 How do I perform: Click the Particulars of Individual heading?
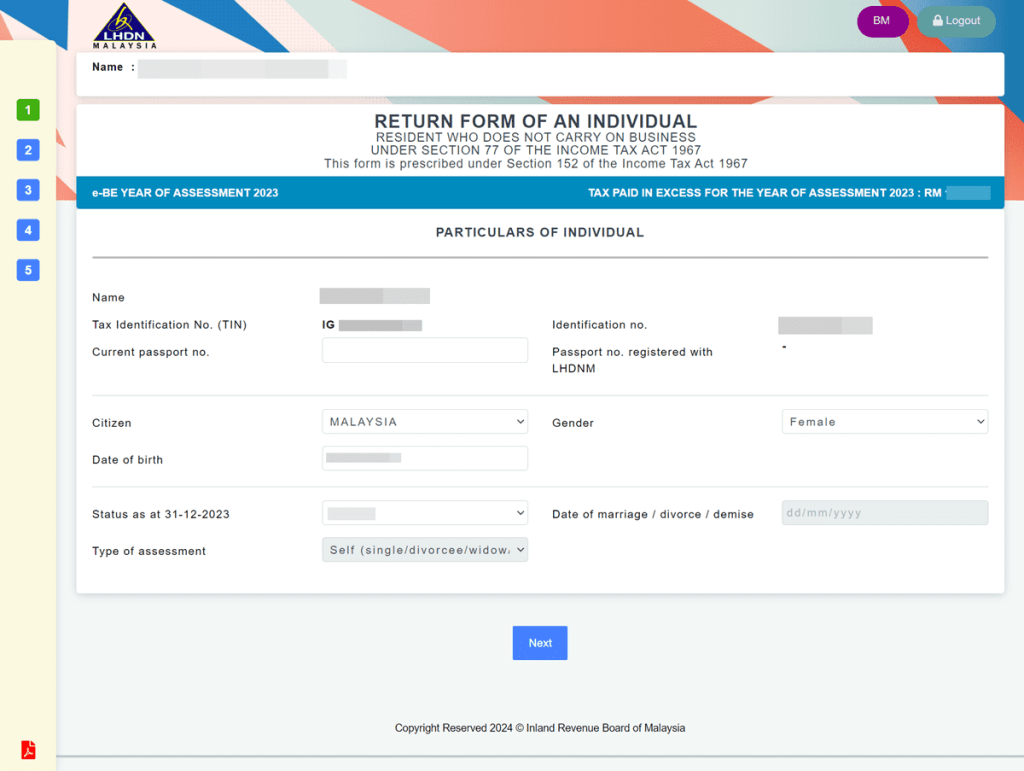click(539, 232)
